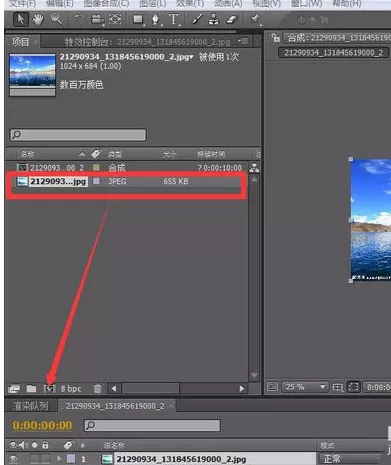Open the 帮助(H) menu

(347, 4)
